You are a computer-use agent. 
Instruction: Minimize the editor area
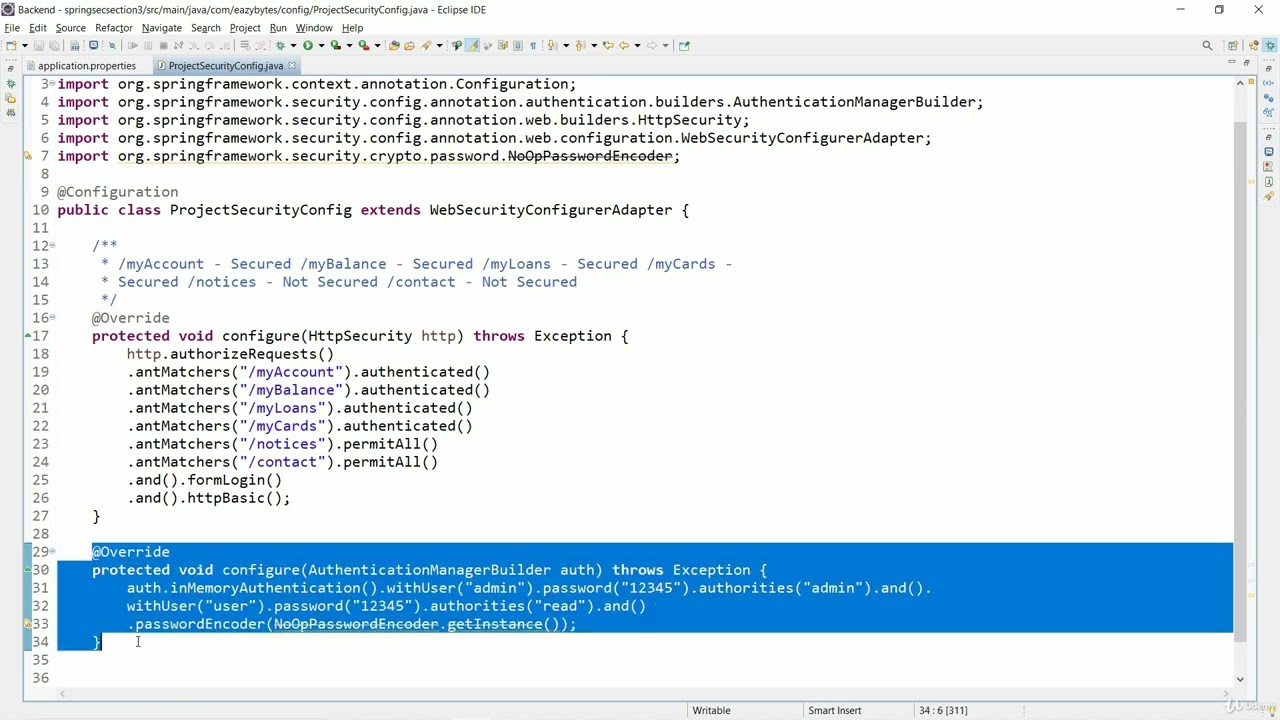click(x=1232, y=62)
